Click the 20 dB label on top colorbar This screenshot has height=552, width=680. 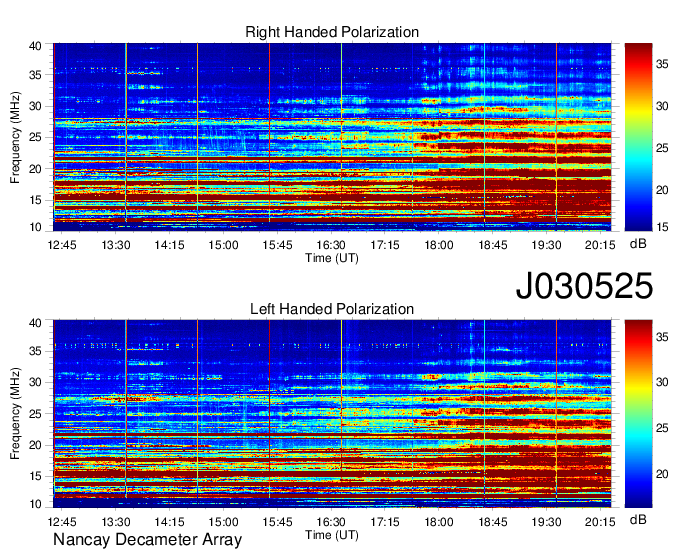point(662,190)
